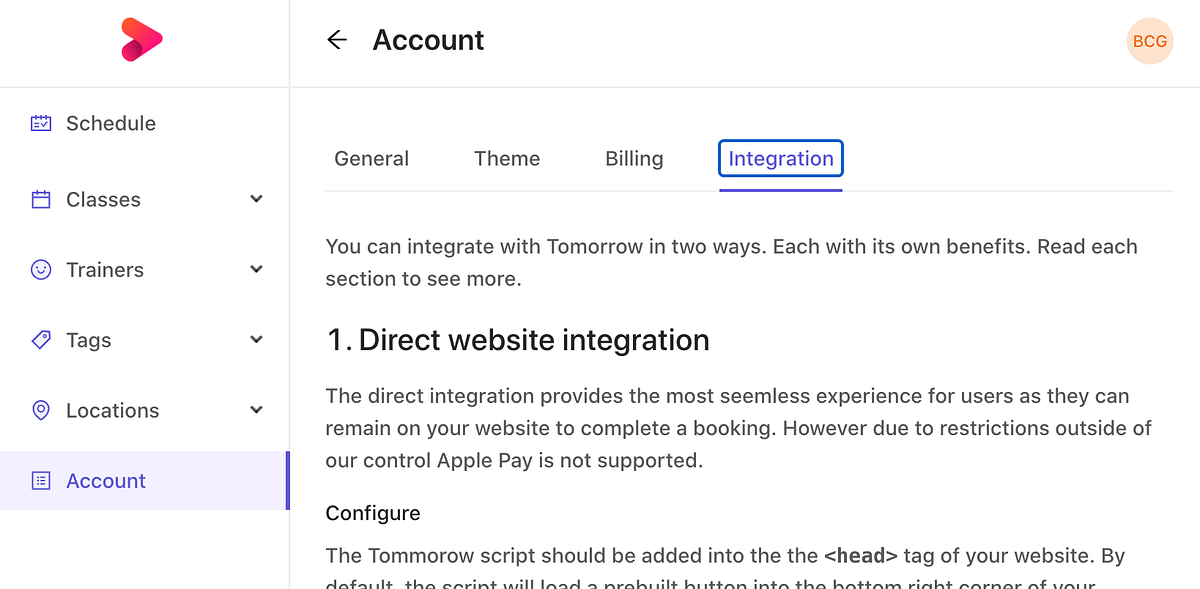Click the Classes calendar icon

click(40, 199)
